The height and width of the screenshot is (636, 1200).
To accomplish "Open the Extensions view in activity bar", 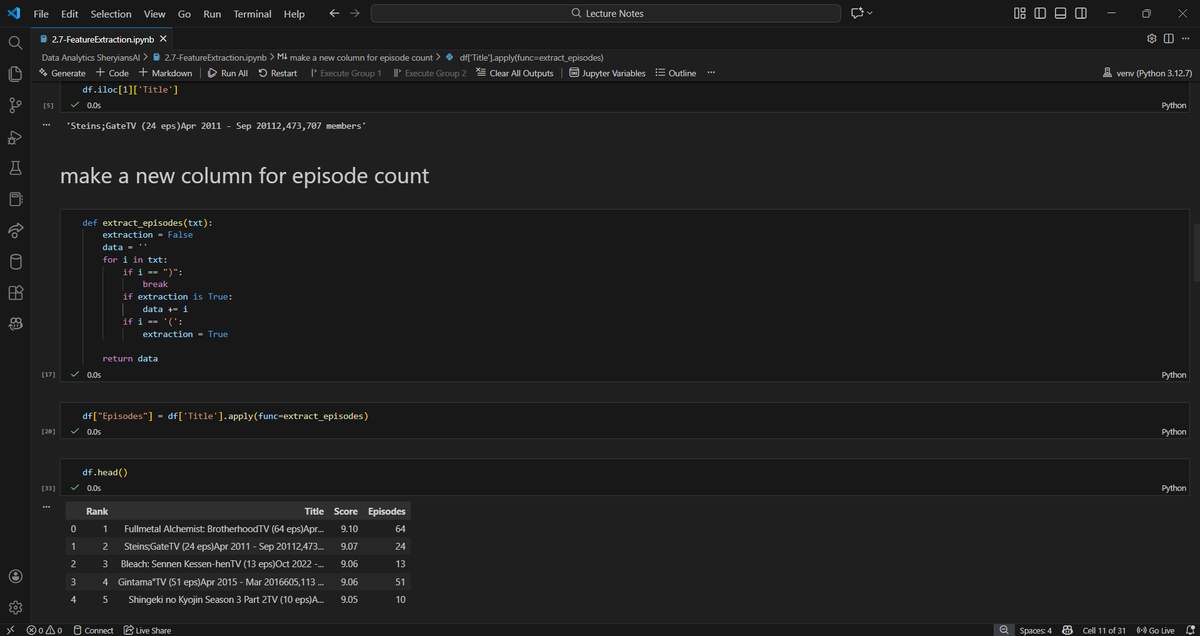I will (15, 294).
